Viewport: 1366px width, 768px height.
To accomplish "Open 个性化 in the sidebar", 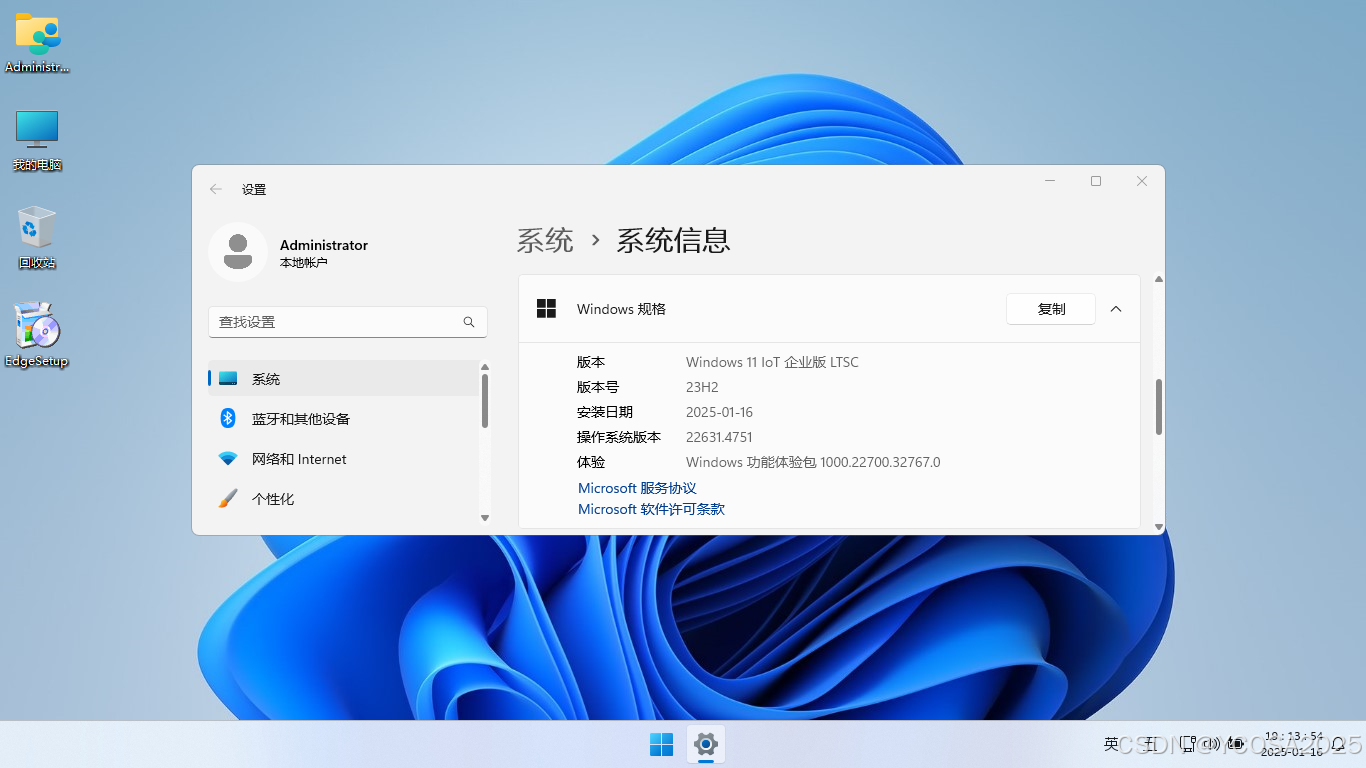I will coord(343,499).
